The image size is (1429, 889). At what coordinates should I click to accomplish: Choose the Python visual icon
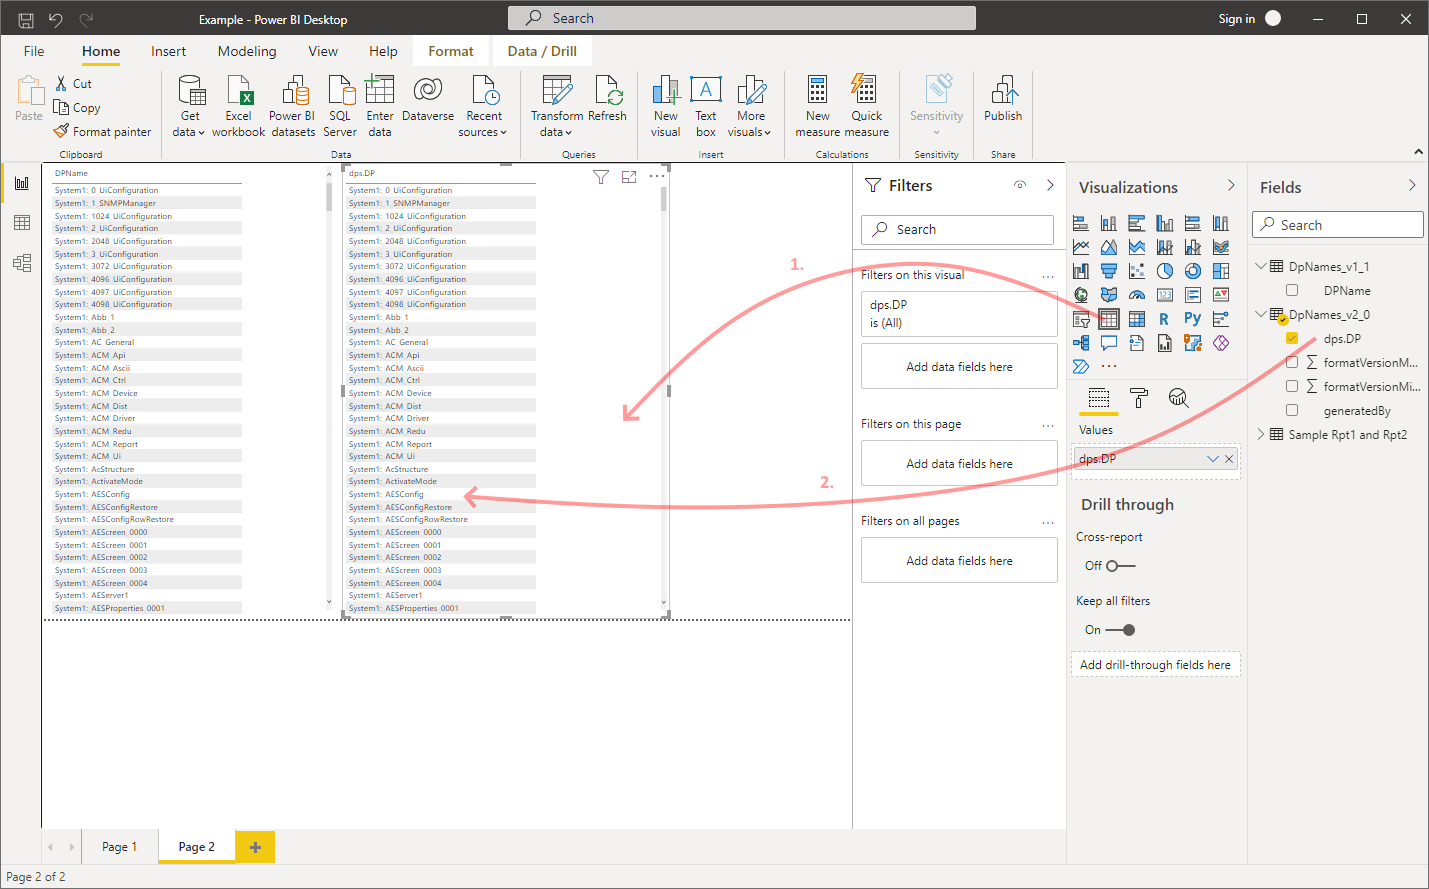tap(1192, 319)
